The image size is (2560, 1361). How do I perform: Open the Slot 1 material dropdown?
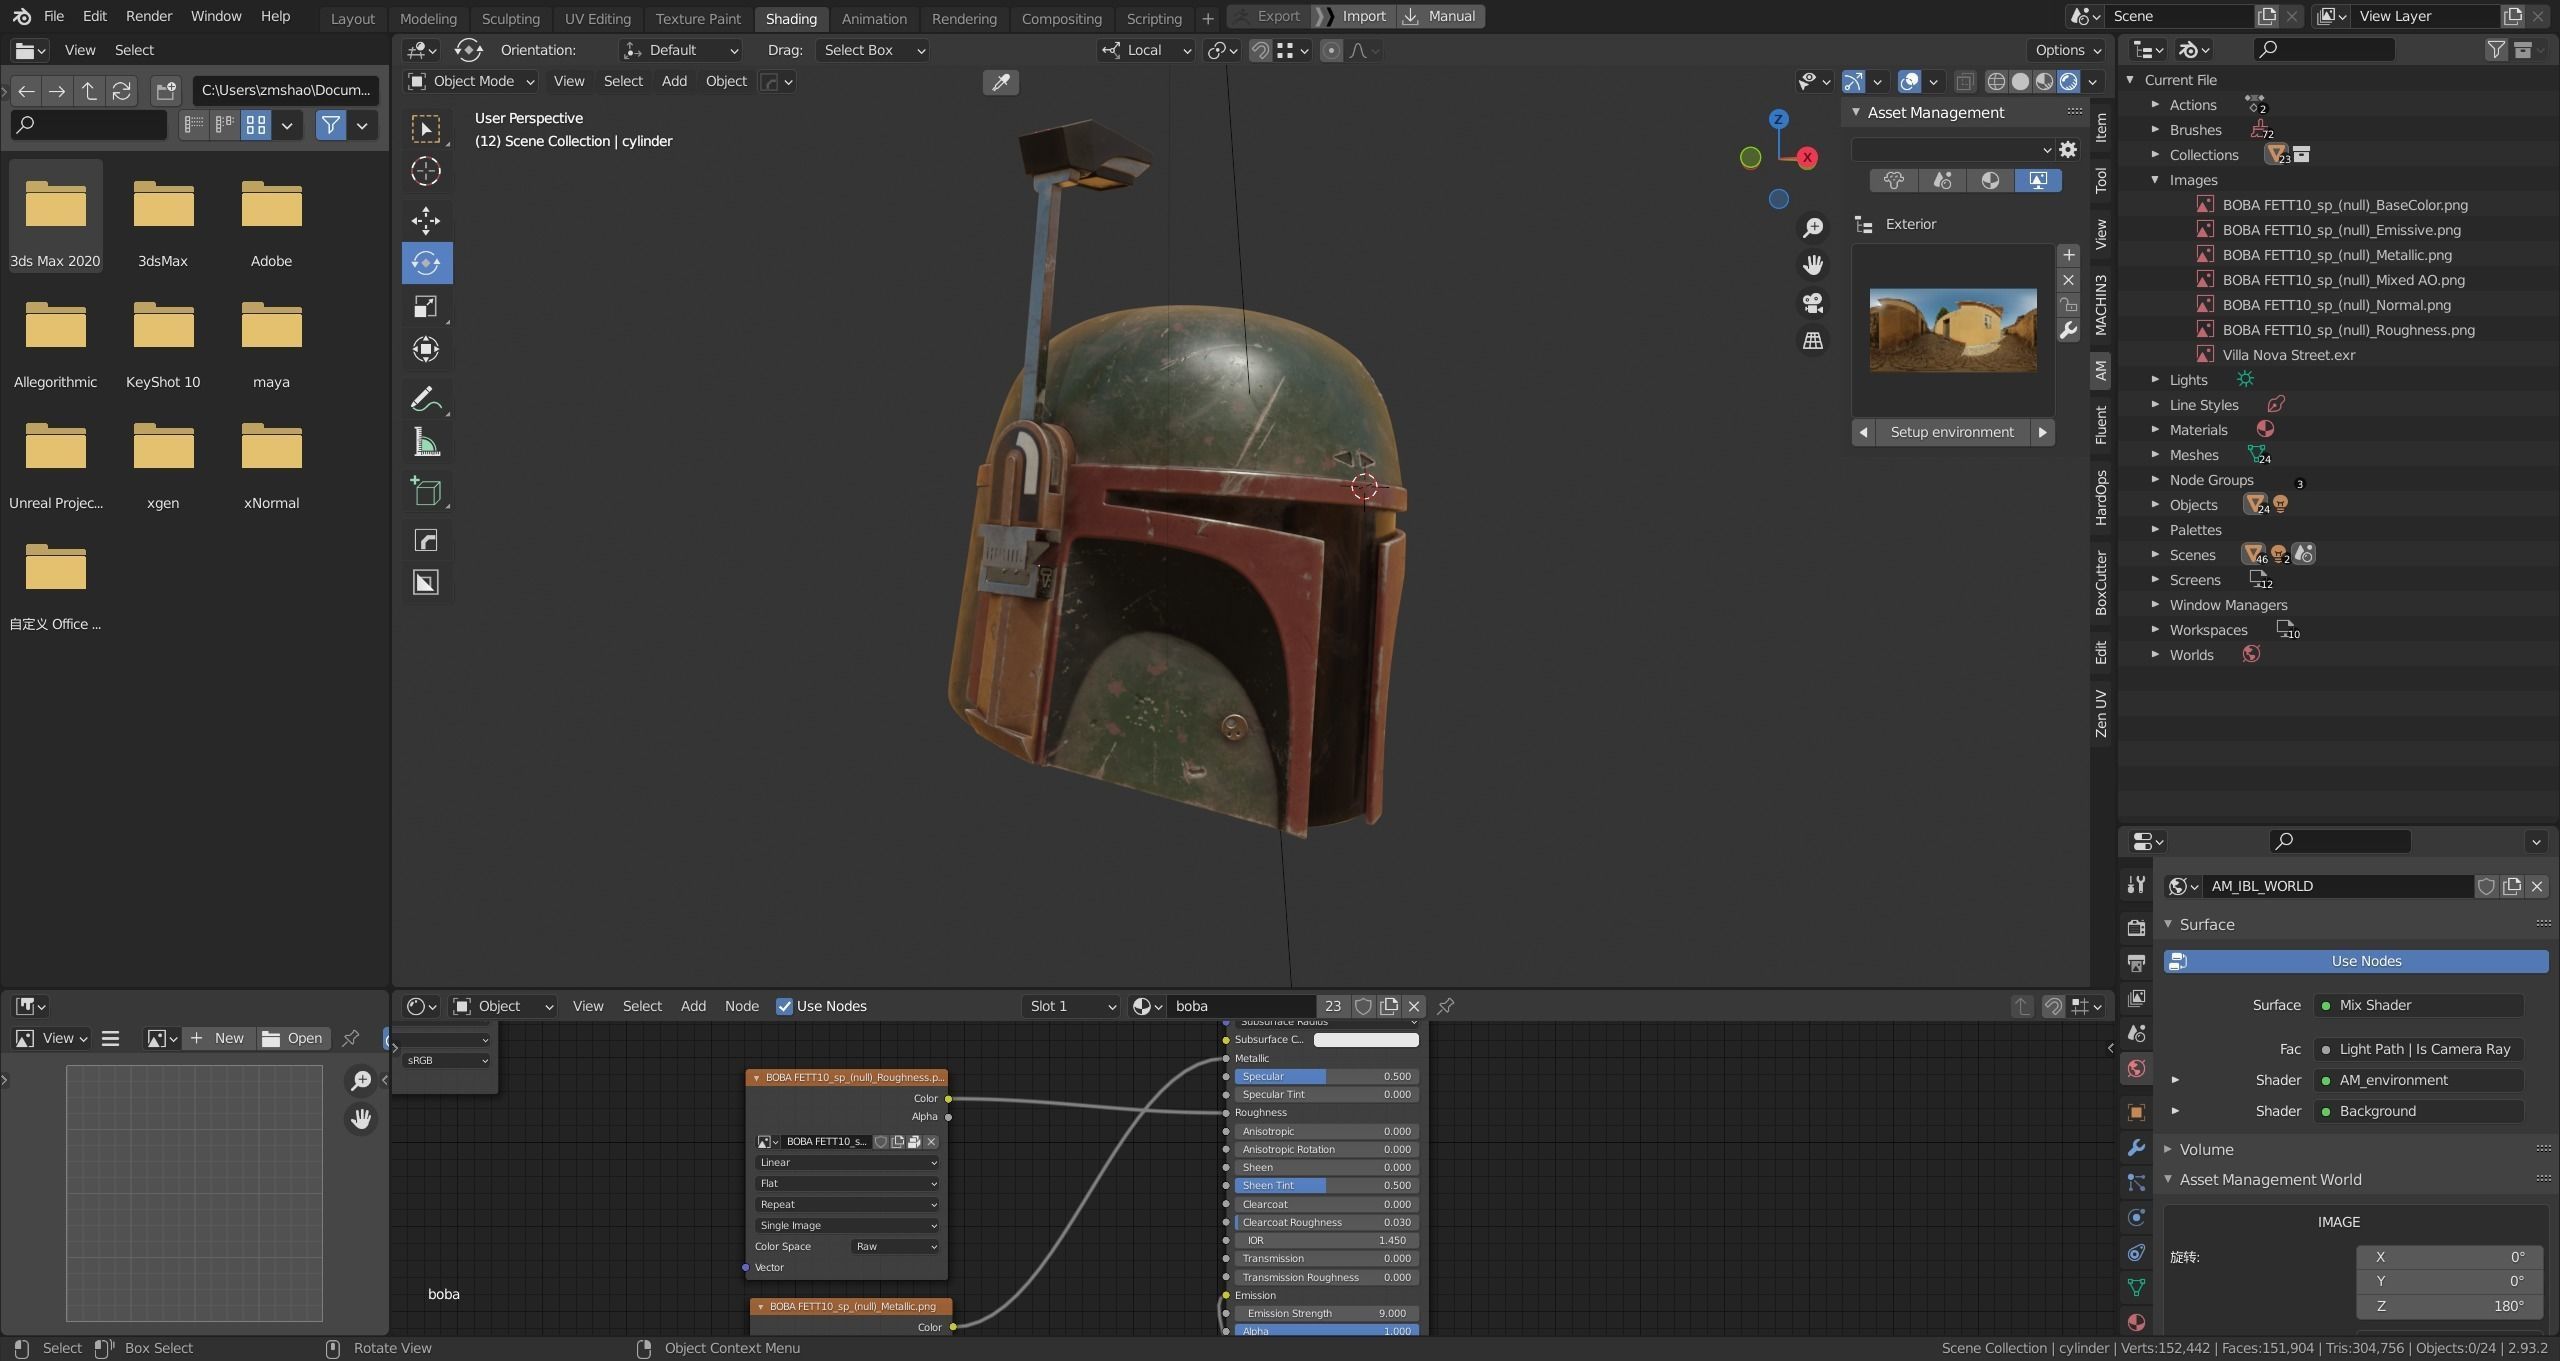(1072, 1006)
